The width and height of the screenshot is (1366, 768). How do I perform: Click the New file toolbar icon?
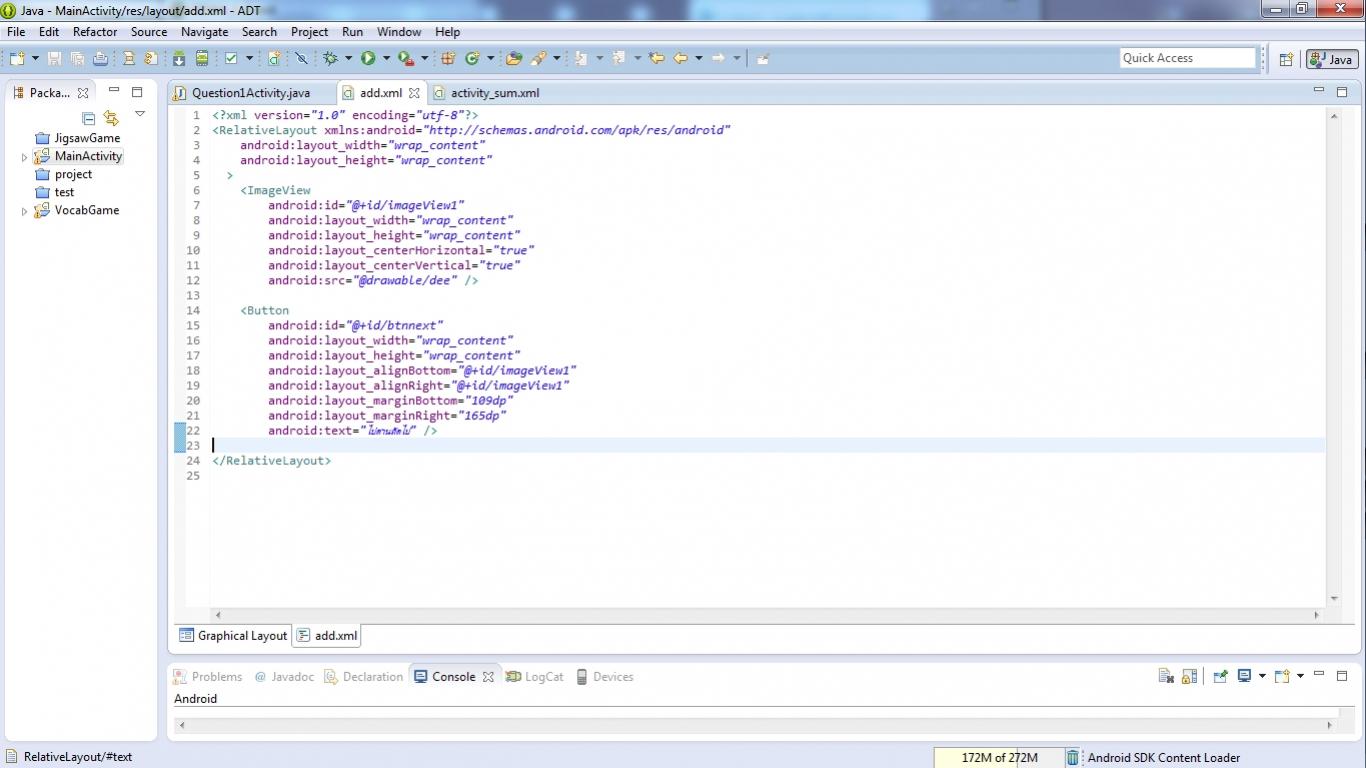tap(17, 58)
